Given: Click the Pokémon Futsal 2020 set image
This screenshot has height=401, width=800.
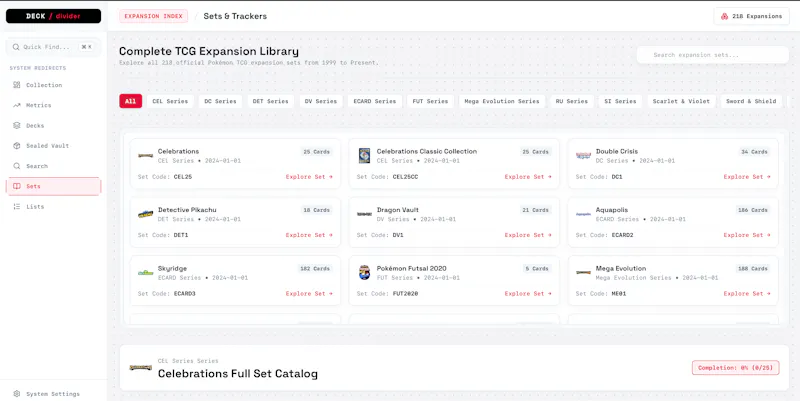Looking at the screenshot, I should pos(364,272).
